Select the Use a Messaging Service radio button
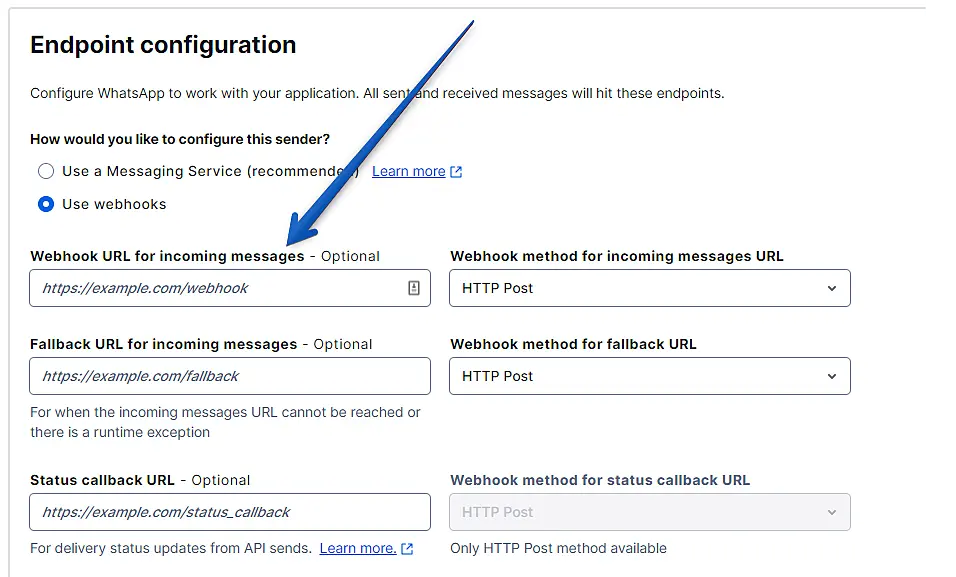956x577 pixels. pos(46,171)
